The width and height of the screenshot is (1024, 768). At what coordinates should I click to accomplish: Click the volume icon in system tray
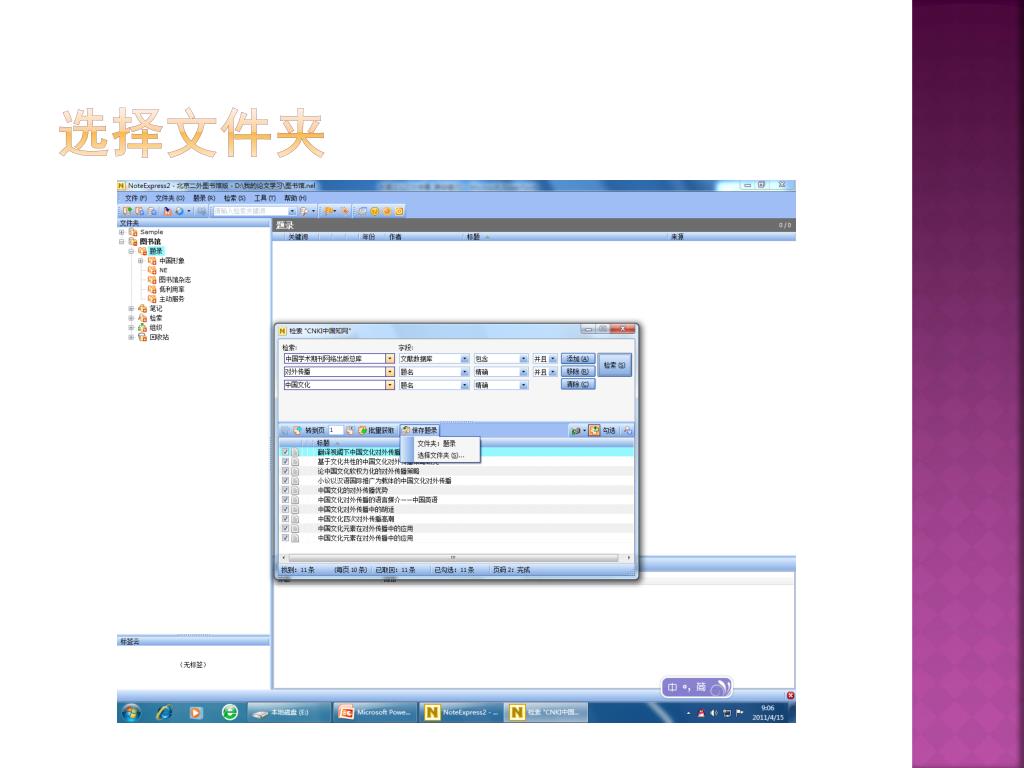point(714,713)
